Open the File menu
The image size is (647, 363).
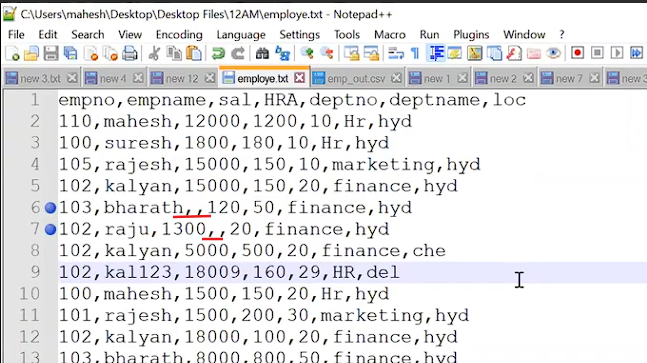(16, 35)
